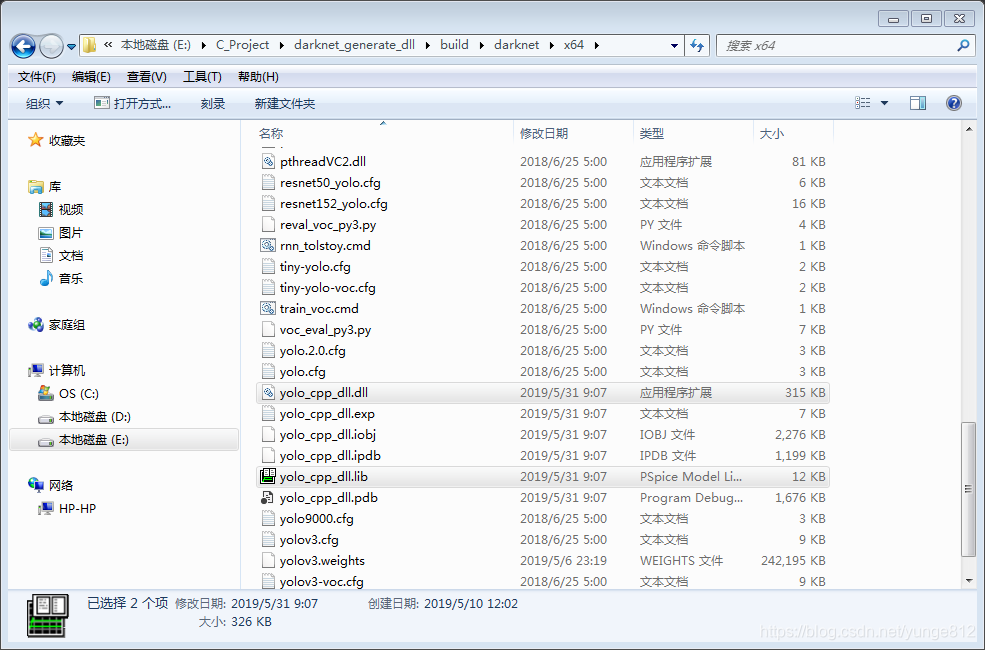Click yolo_cpp_dll.lib PSpice icon

[x=268, y=477]
